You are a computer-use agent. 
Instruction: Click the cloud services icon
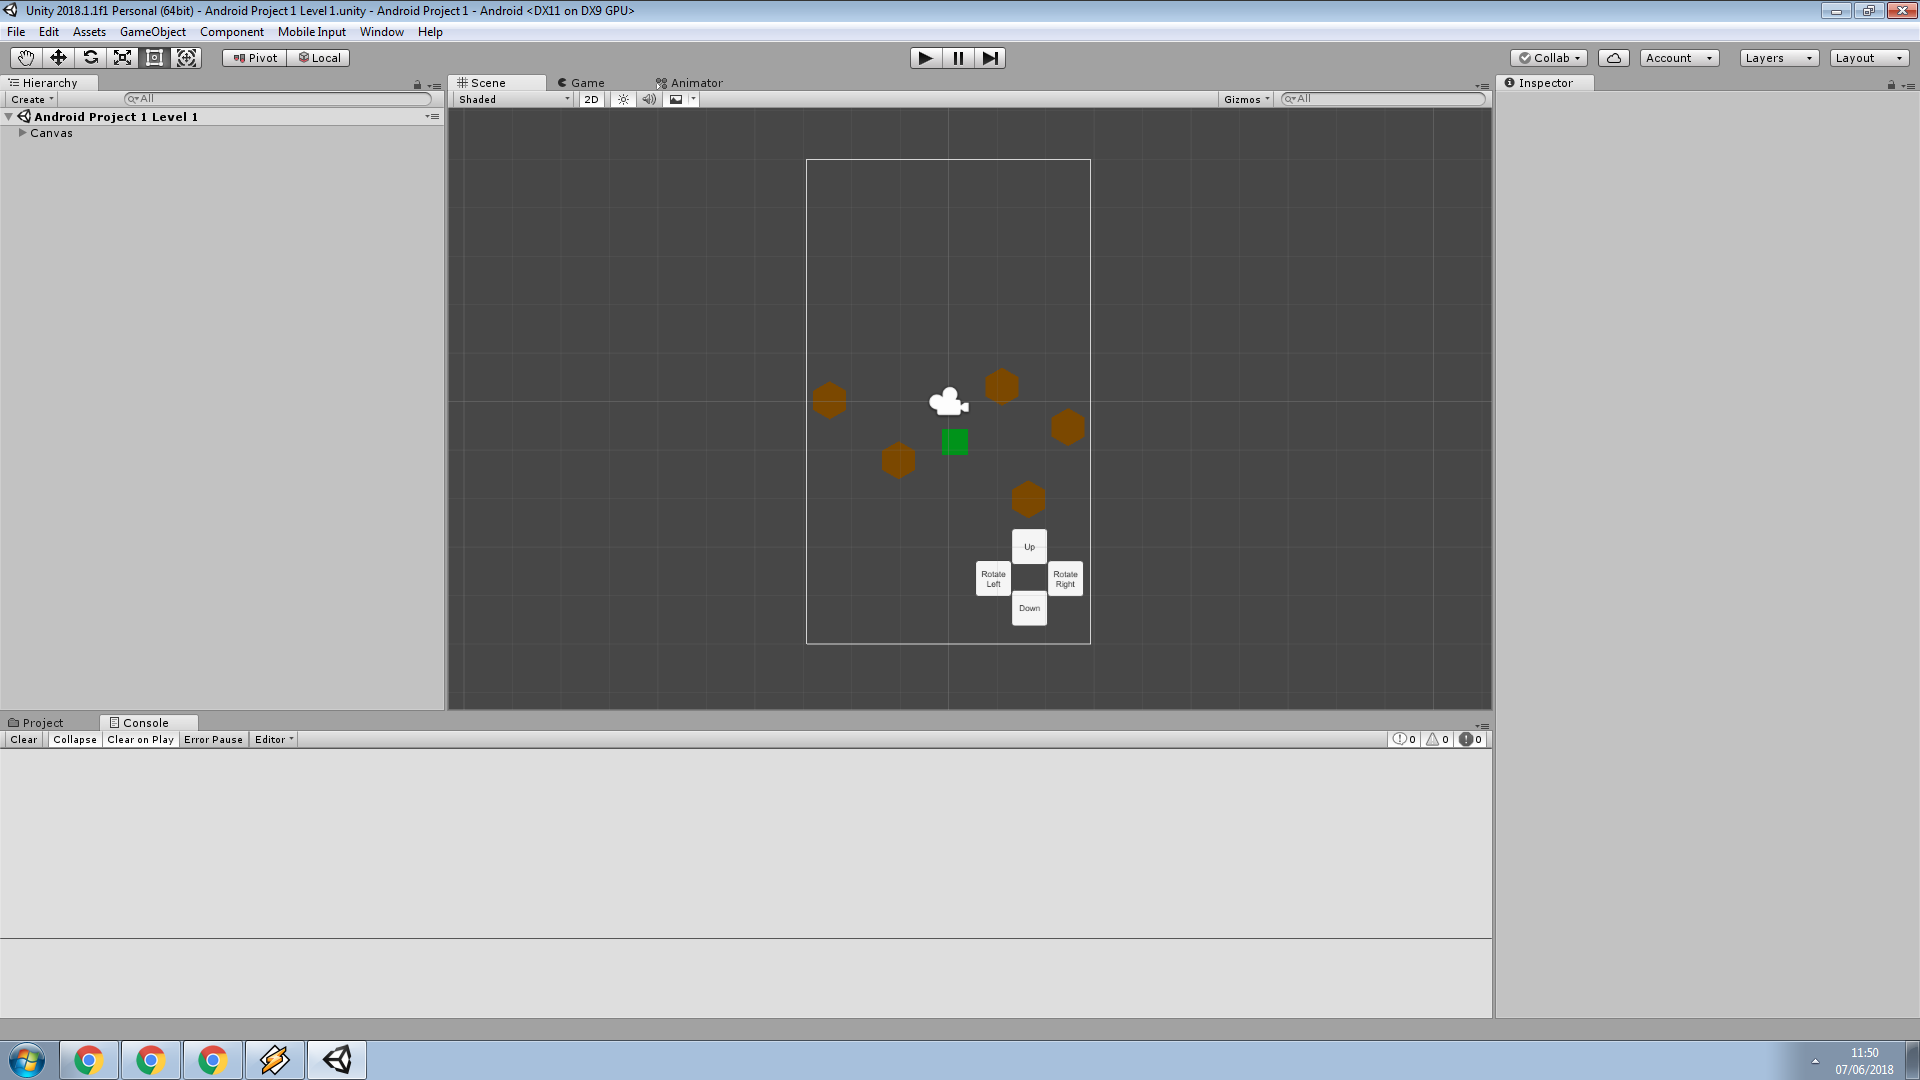pyautogui.click(x=1613, y=58)
